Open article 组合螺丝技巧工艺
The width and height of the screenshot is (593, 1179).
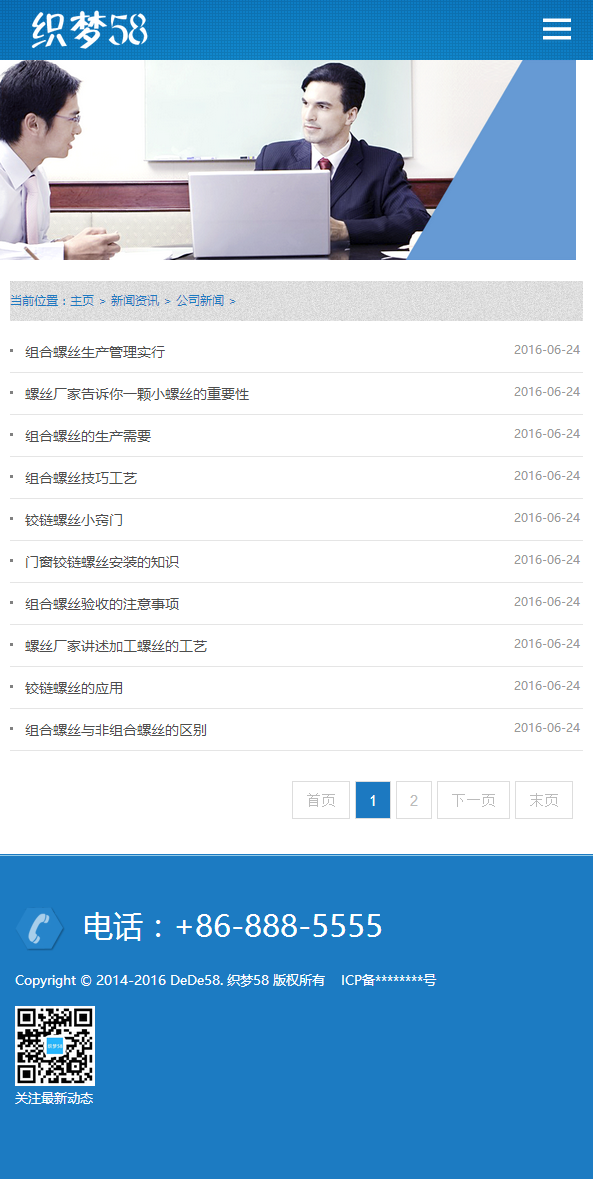(81, 478)
